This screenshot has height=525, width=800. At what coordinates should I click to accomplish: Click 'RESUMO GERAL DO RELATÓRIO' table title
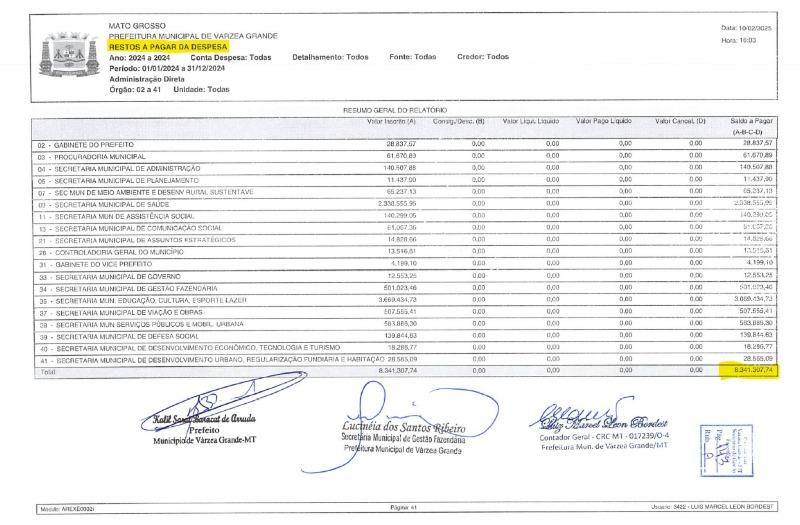(395, 110)
